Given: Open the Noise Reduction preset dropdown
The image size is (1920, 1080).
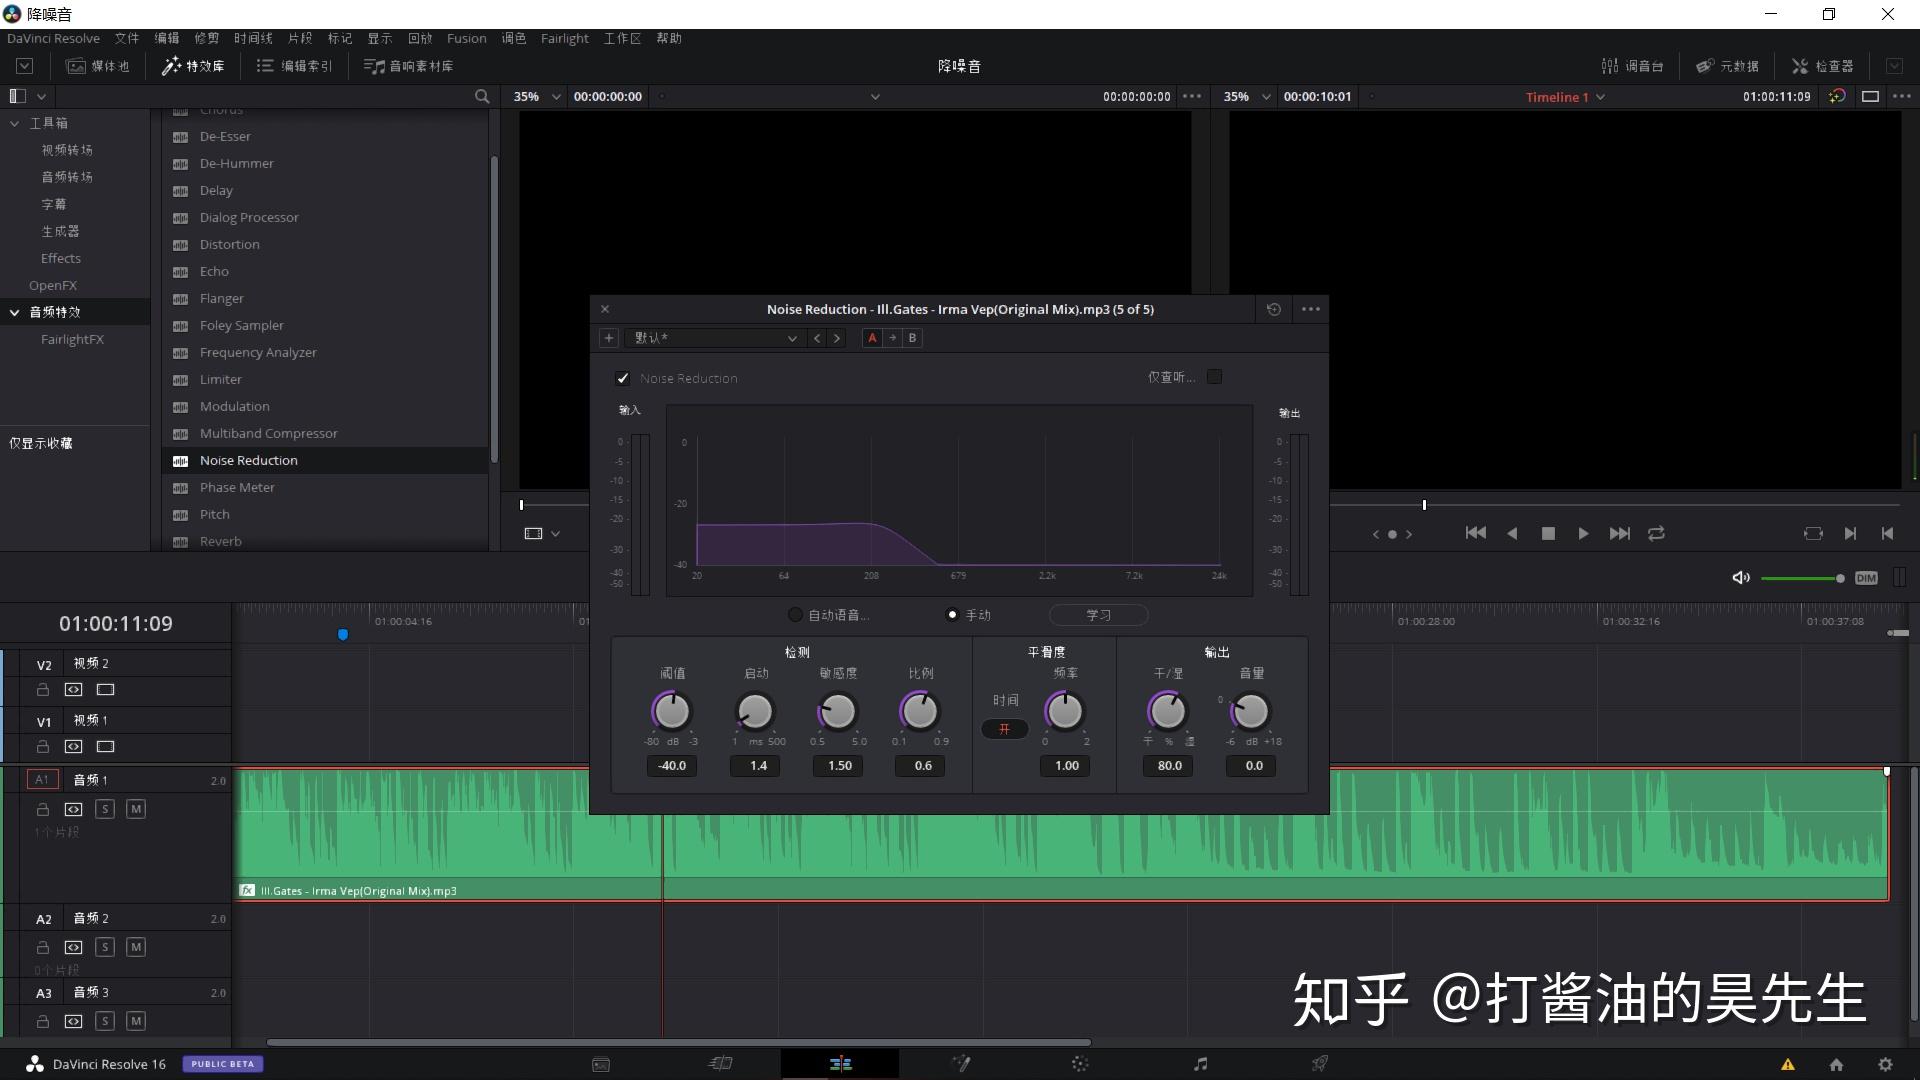Looking at the screenshot, I should [x=714, y=338].
